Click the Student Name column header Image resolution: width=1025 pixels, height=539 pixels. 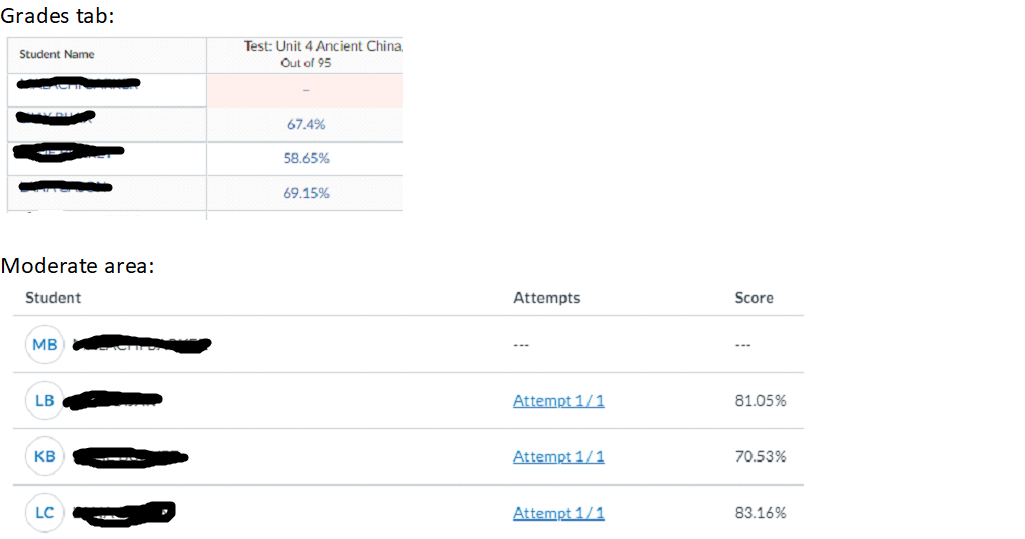57,54
